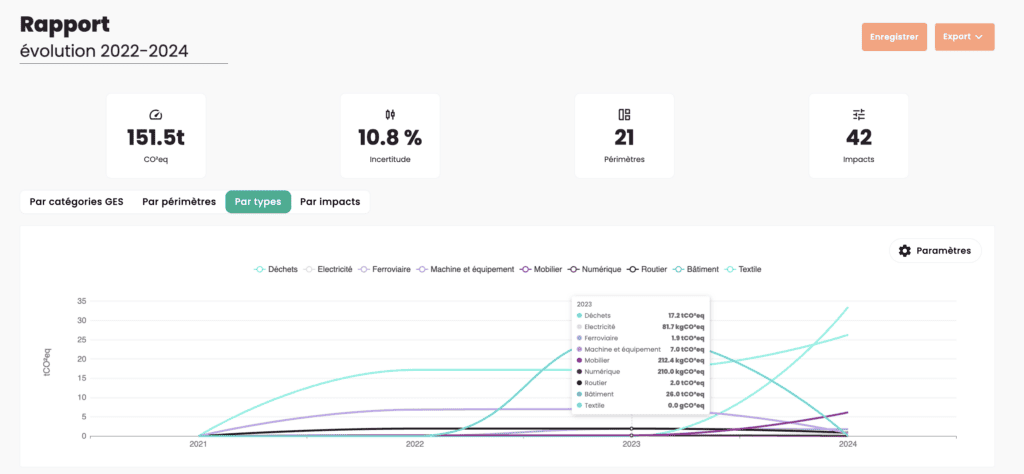Click the Périmètres layout icon
1024x474 pixels.
(624, 115)
